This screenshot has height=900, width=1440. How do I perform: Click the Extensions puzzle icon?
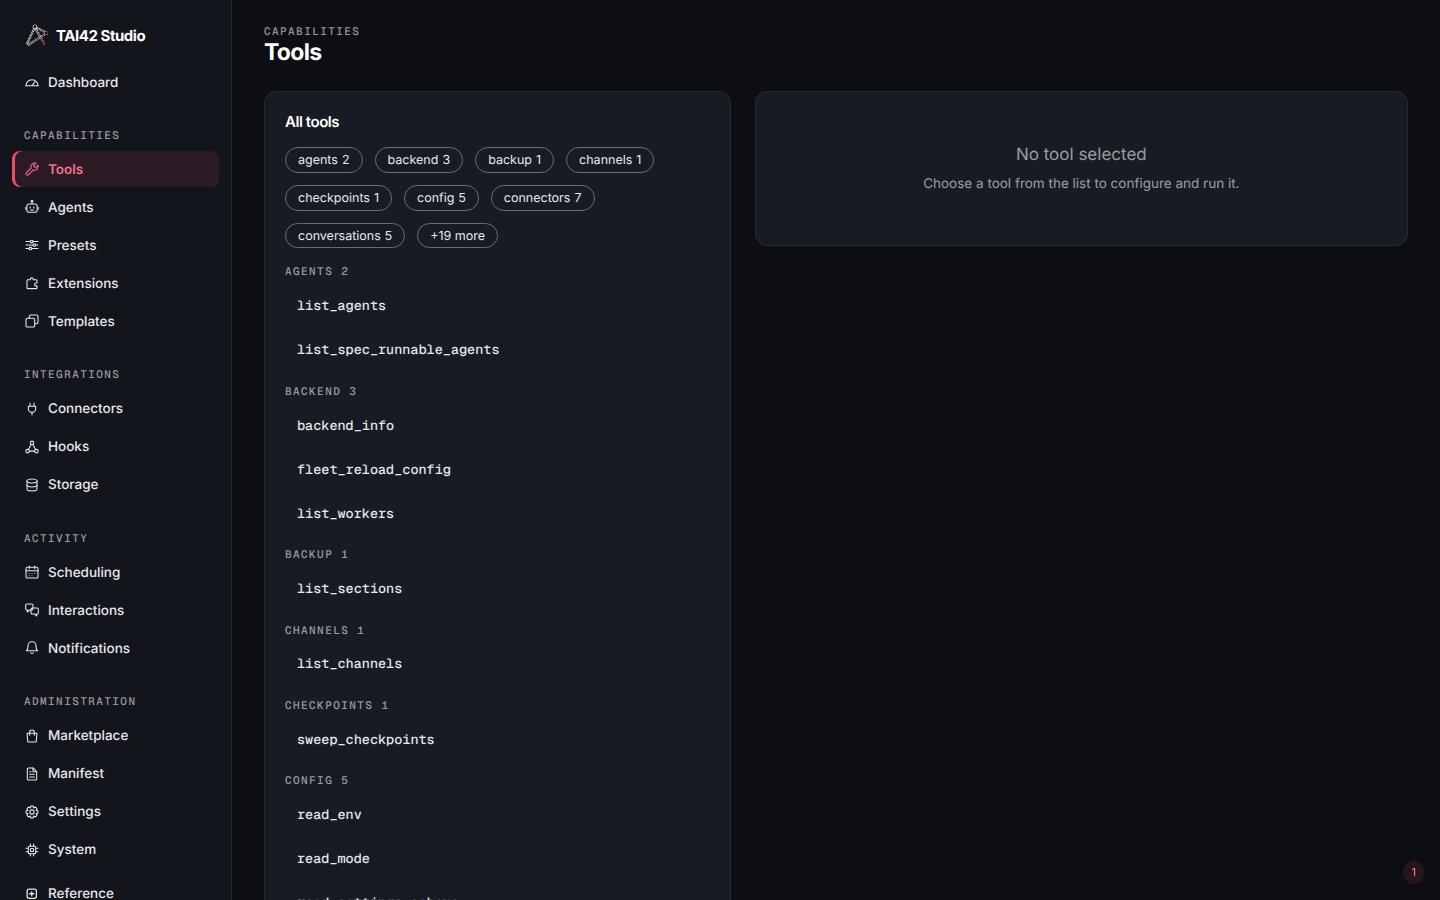coord(32,284)
